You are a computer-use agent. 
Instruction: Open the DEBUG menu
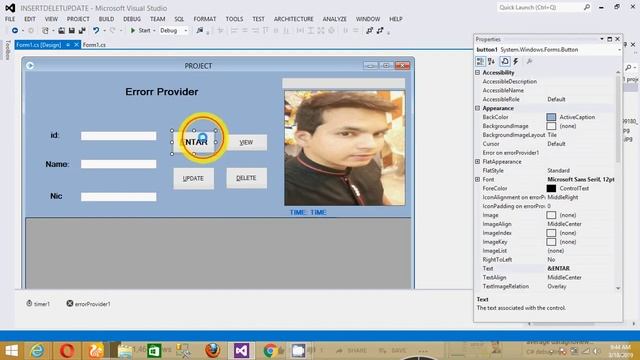pos(132,19)
